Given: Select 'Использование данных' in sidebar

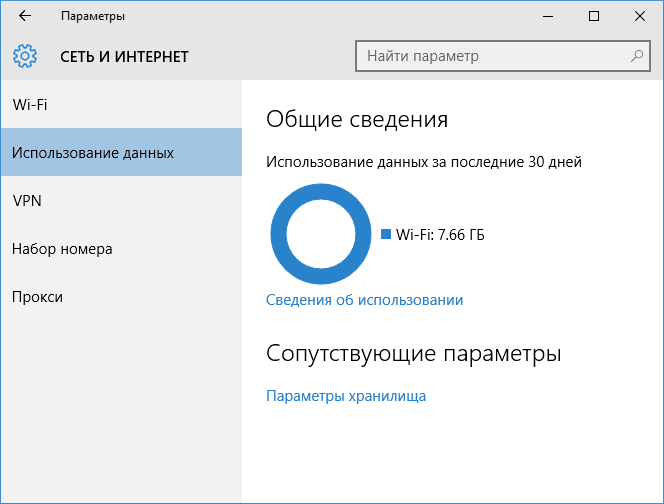Looking at the screenshot, I should coord(121,152).
